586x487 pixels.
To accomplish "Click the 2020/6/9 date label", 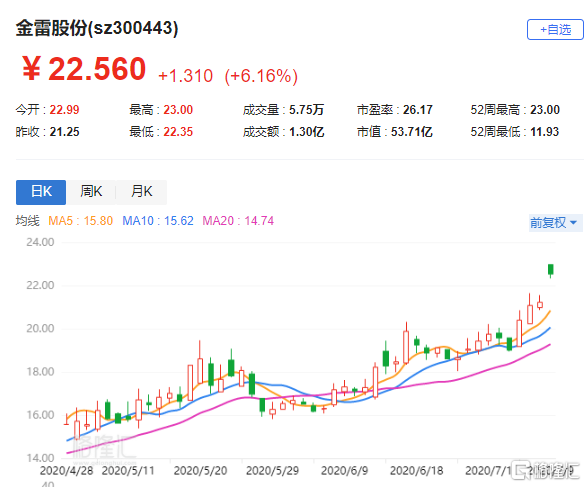I will coord(344,471).
